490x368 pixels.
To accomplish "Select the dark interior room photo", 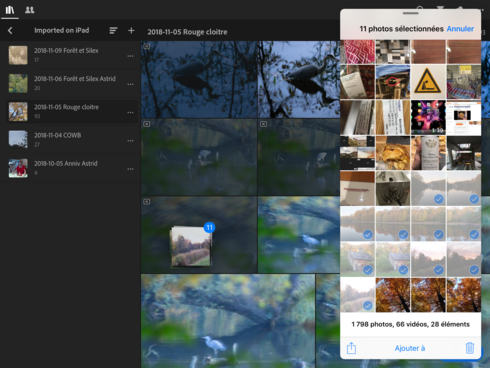I will coord(463,153).
